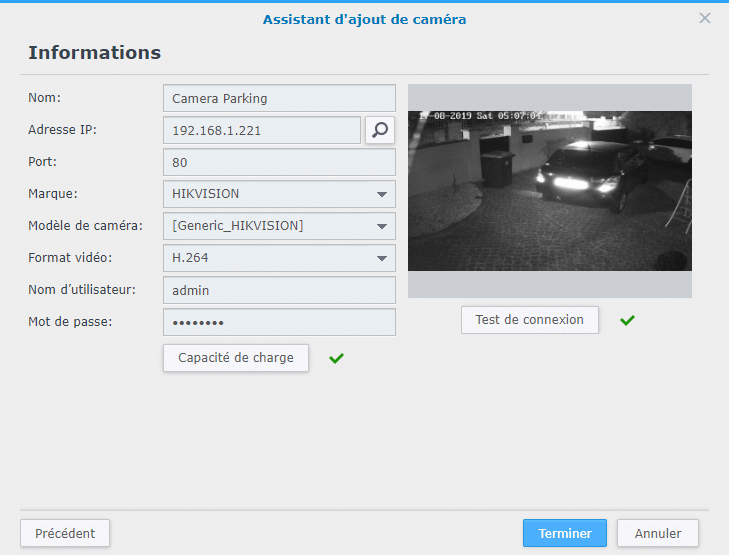
Task: Close the camera wizard with the X icon
Action: pyautogui.click(x=705, y=18)
